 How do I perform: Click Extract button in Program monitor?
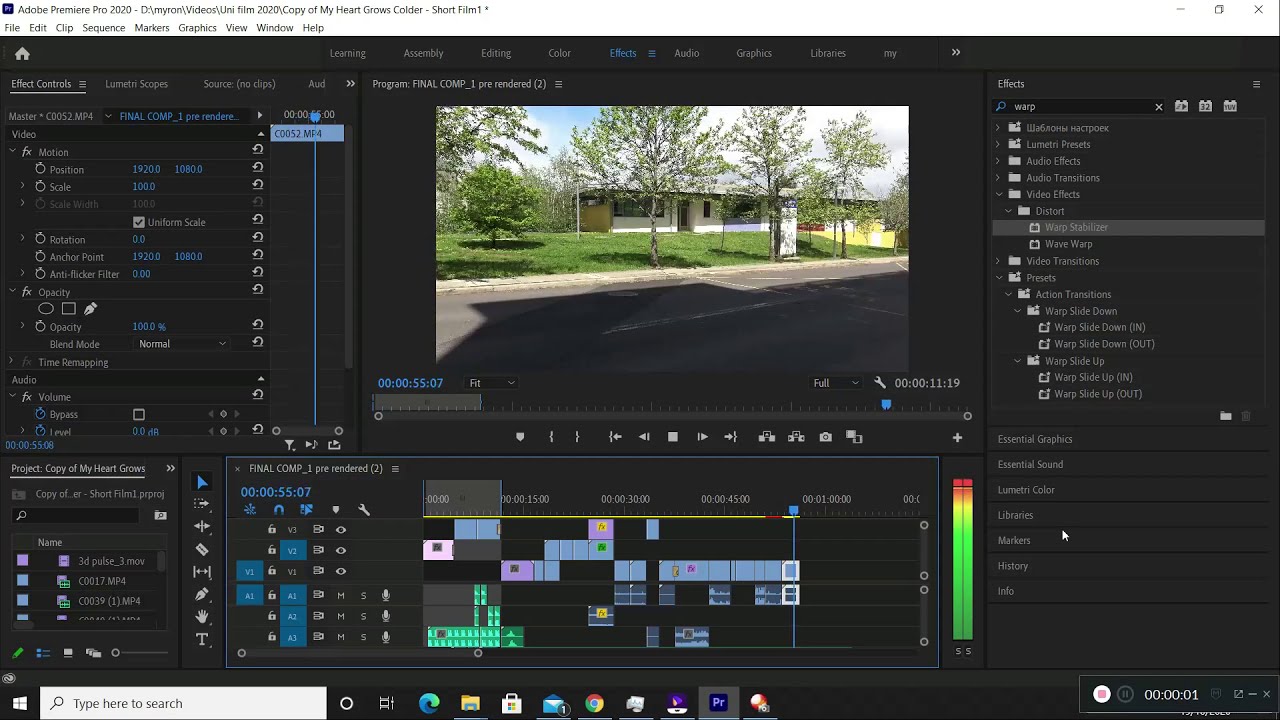point(796,437)
